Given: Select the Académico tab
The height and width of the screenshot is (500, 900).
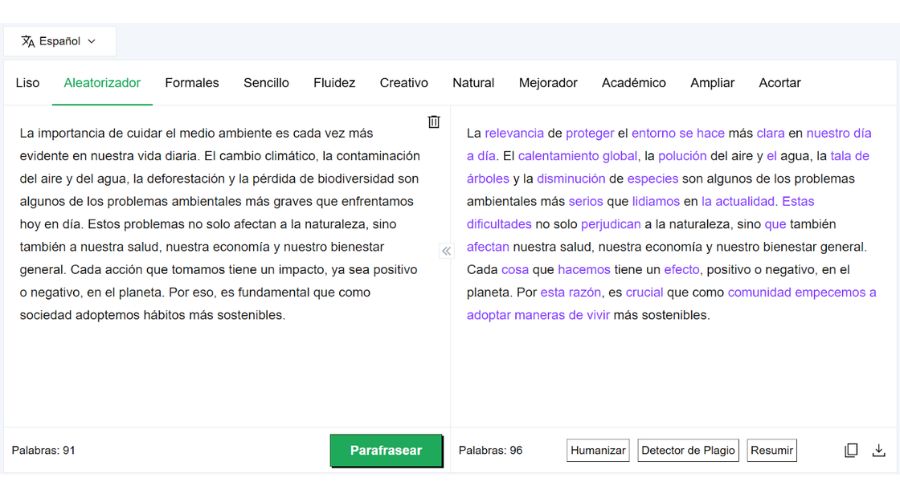Looking at the screenshot, I should (633, 83).
